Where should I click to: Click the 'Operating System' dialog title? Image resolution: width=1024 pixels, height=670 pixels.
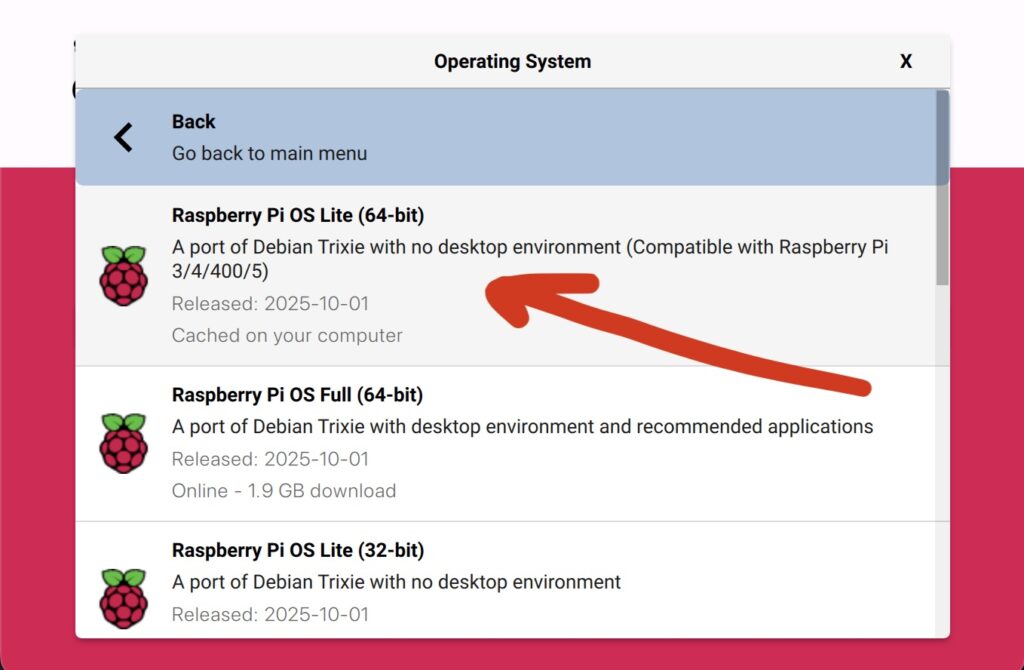pyautogui.click(x=513, y=61)
